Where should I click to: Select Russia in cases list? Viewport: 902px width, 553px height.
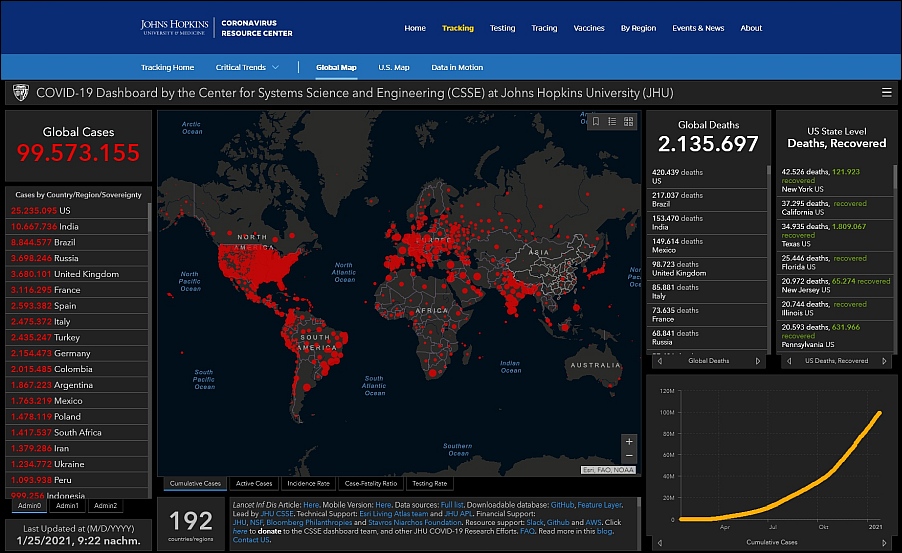[77, 258]
